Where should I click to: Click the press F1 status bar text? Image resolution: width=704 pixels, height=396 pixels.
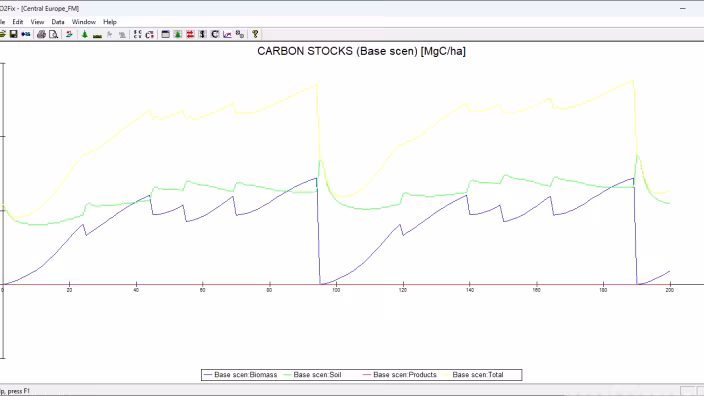click(x=18, y=391)
